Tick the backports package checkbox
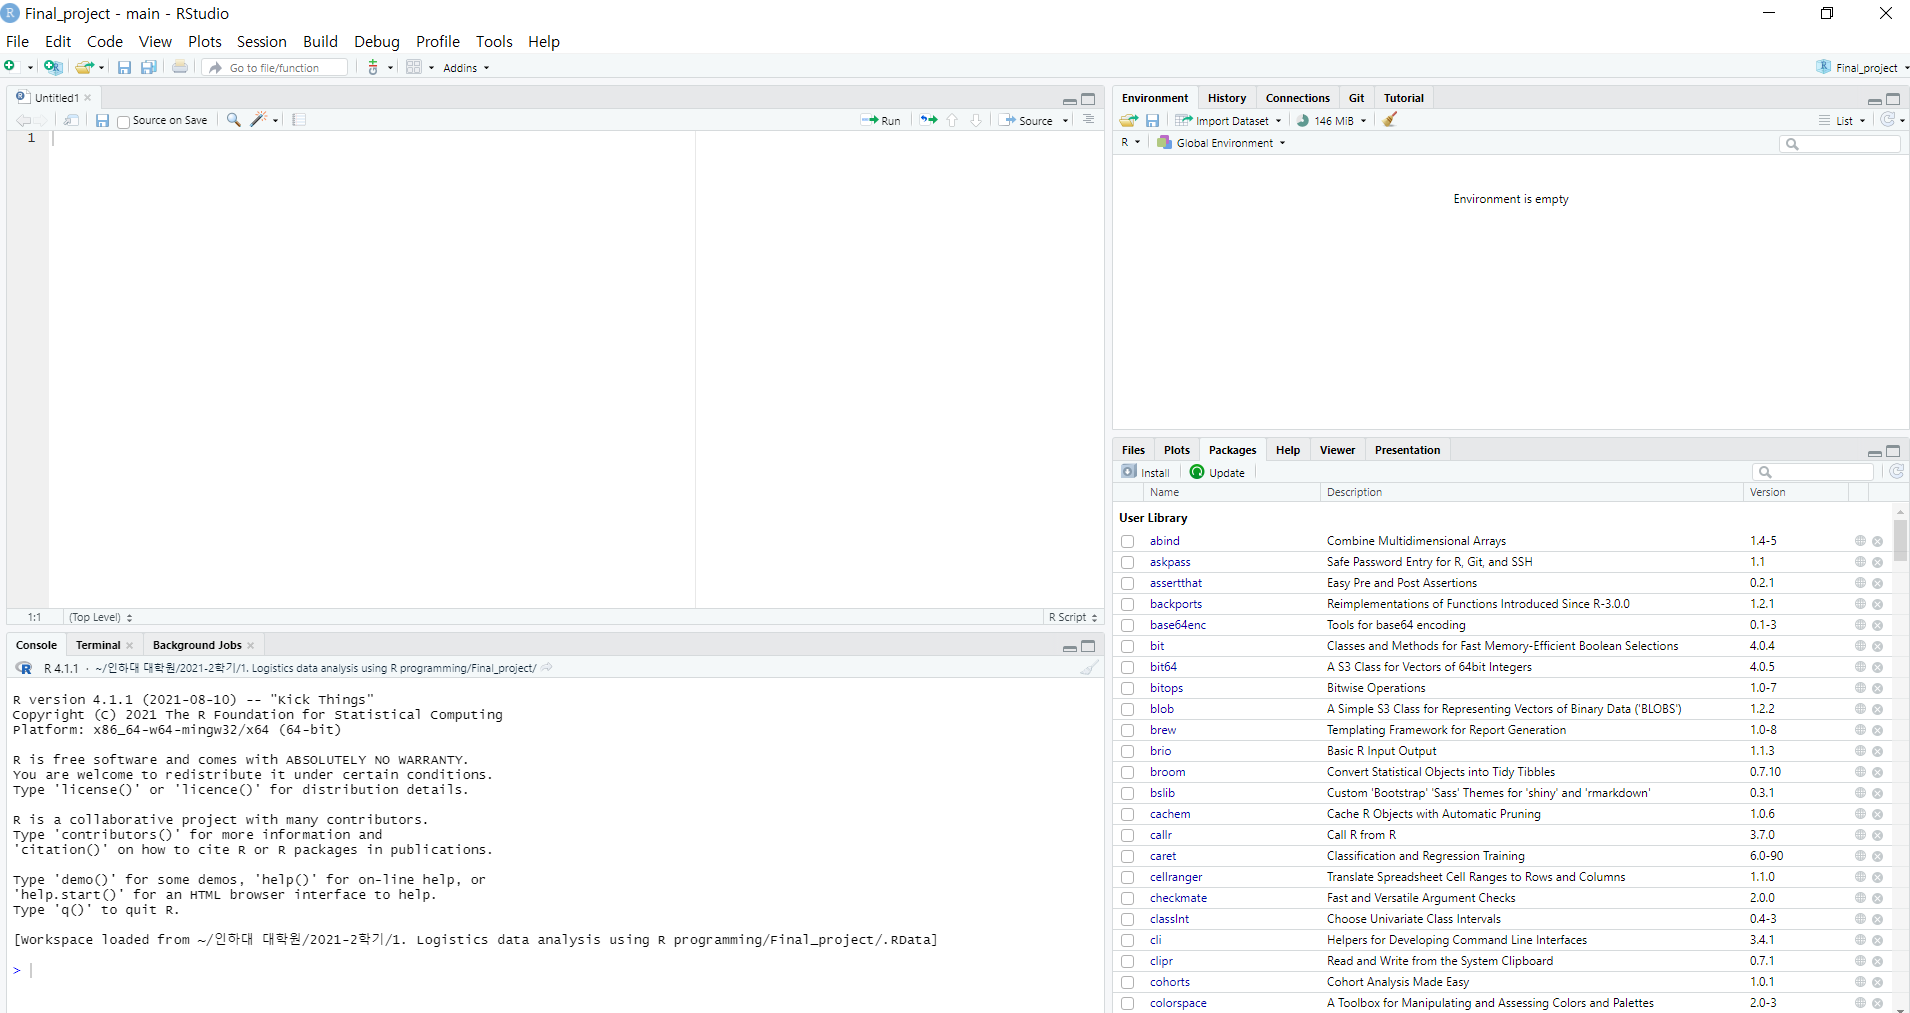 click(x=1128, y=604)
